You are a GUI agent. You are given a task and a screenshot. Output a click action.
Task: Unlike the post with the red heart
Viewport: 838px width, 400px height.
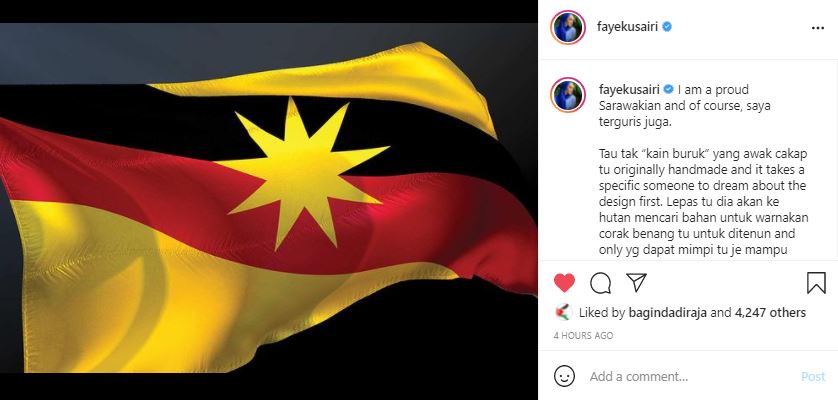[564, 283]
